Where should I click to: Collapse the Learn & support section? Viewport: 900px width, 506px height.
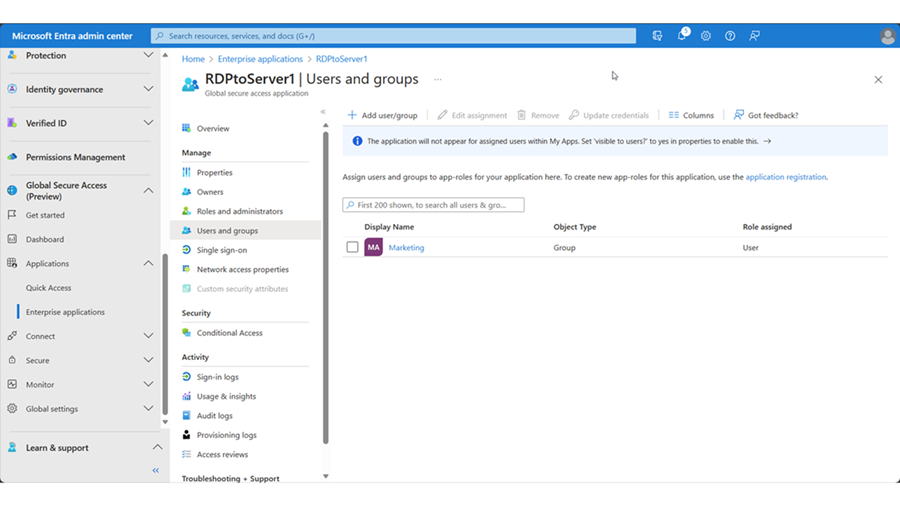pos(157,447)
